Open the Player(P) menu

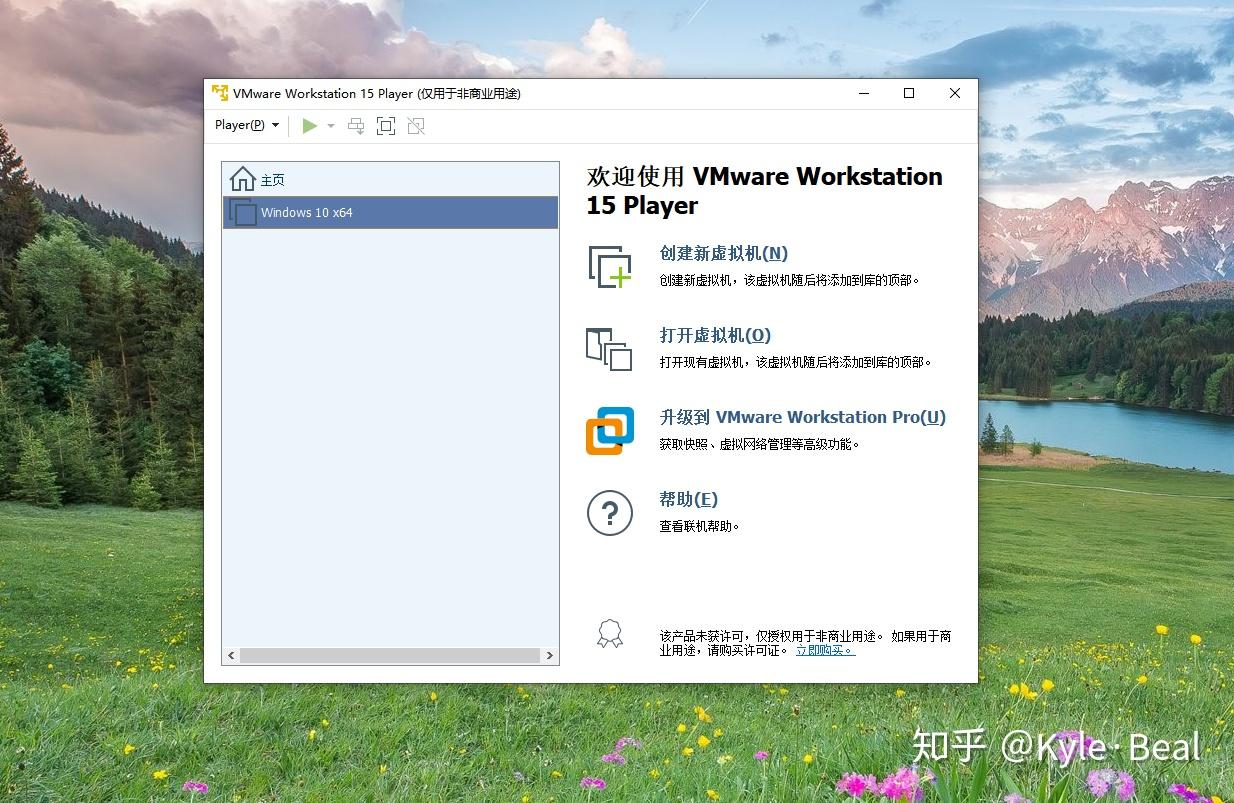coord(247,125)
